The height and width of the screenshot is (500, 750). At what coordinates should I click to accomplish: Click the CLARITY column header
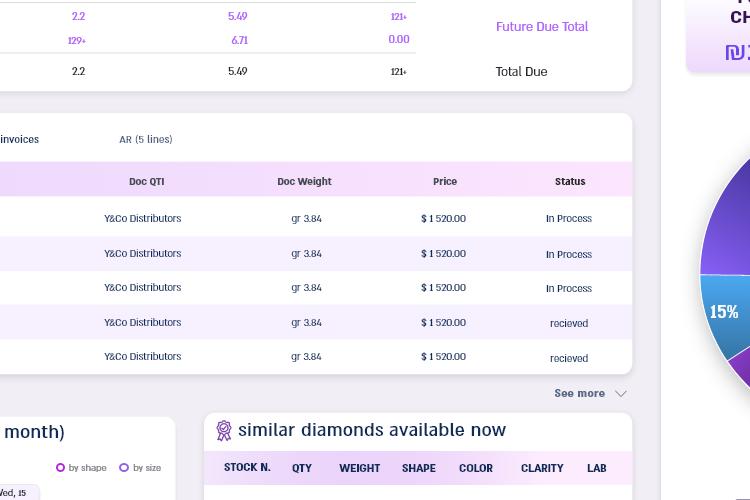[542, 468]
